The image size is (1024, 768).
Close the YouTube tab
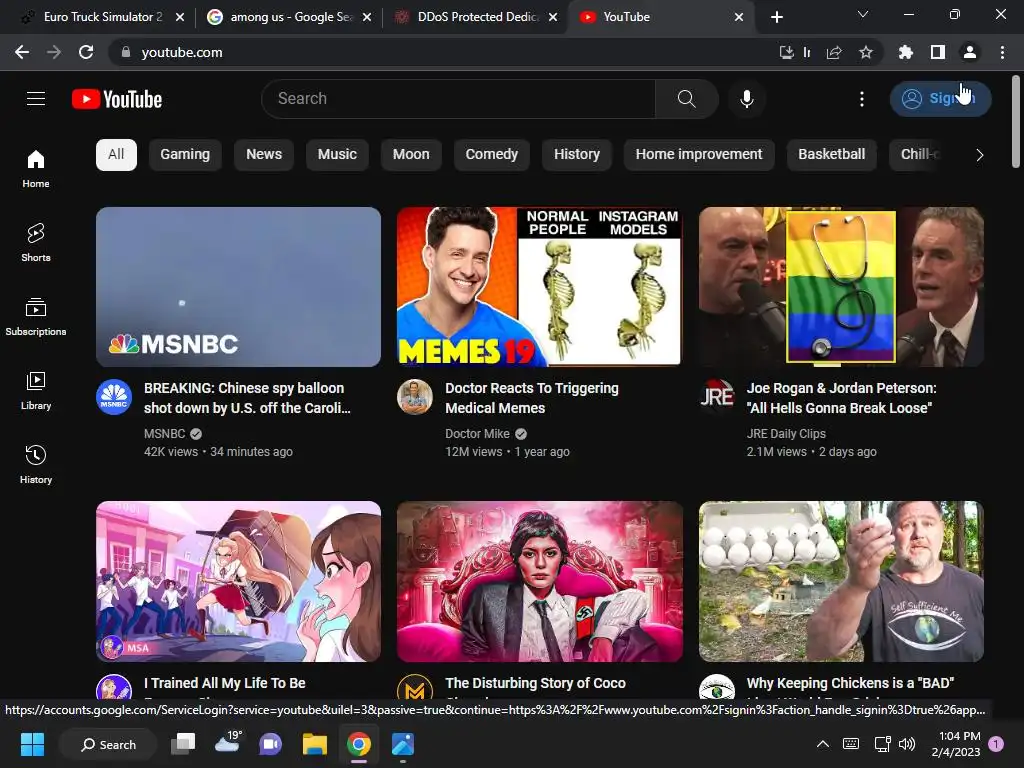coord(739,17)
